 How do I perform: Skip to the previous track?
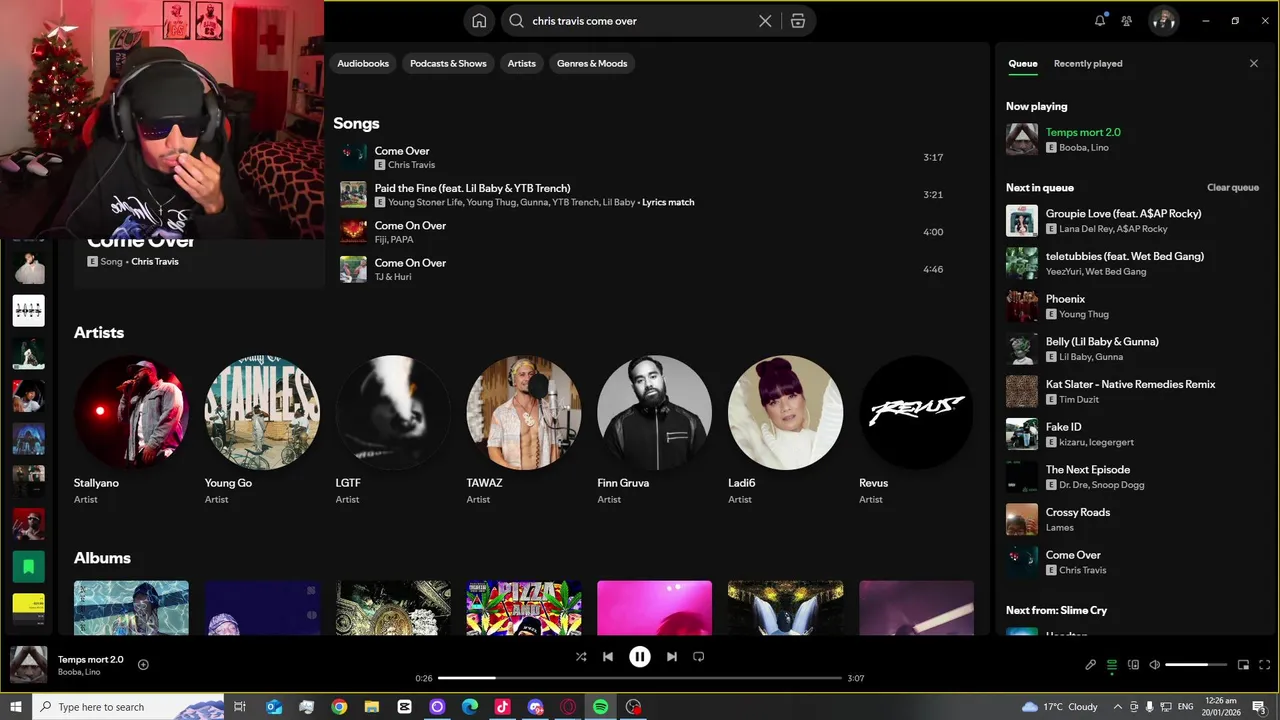point(608,657)
